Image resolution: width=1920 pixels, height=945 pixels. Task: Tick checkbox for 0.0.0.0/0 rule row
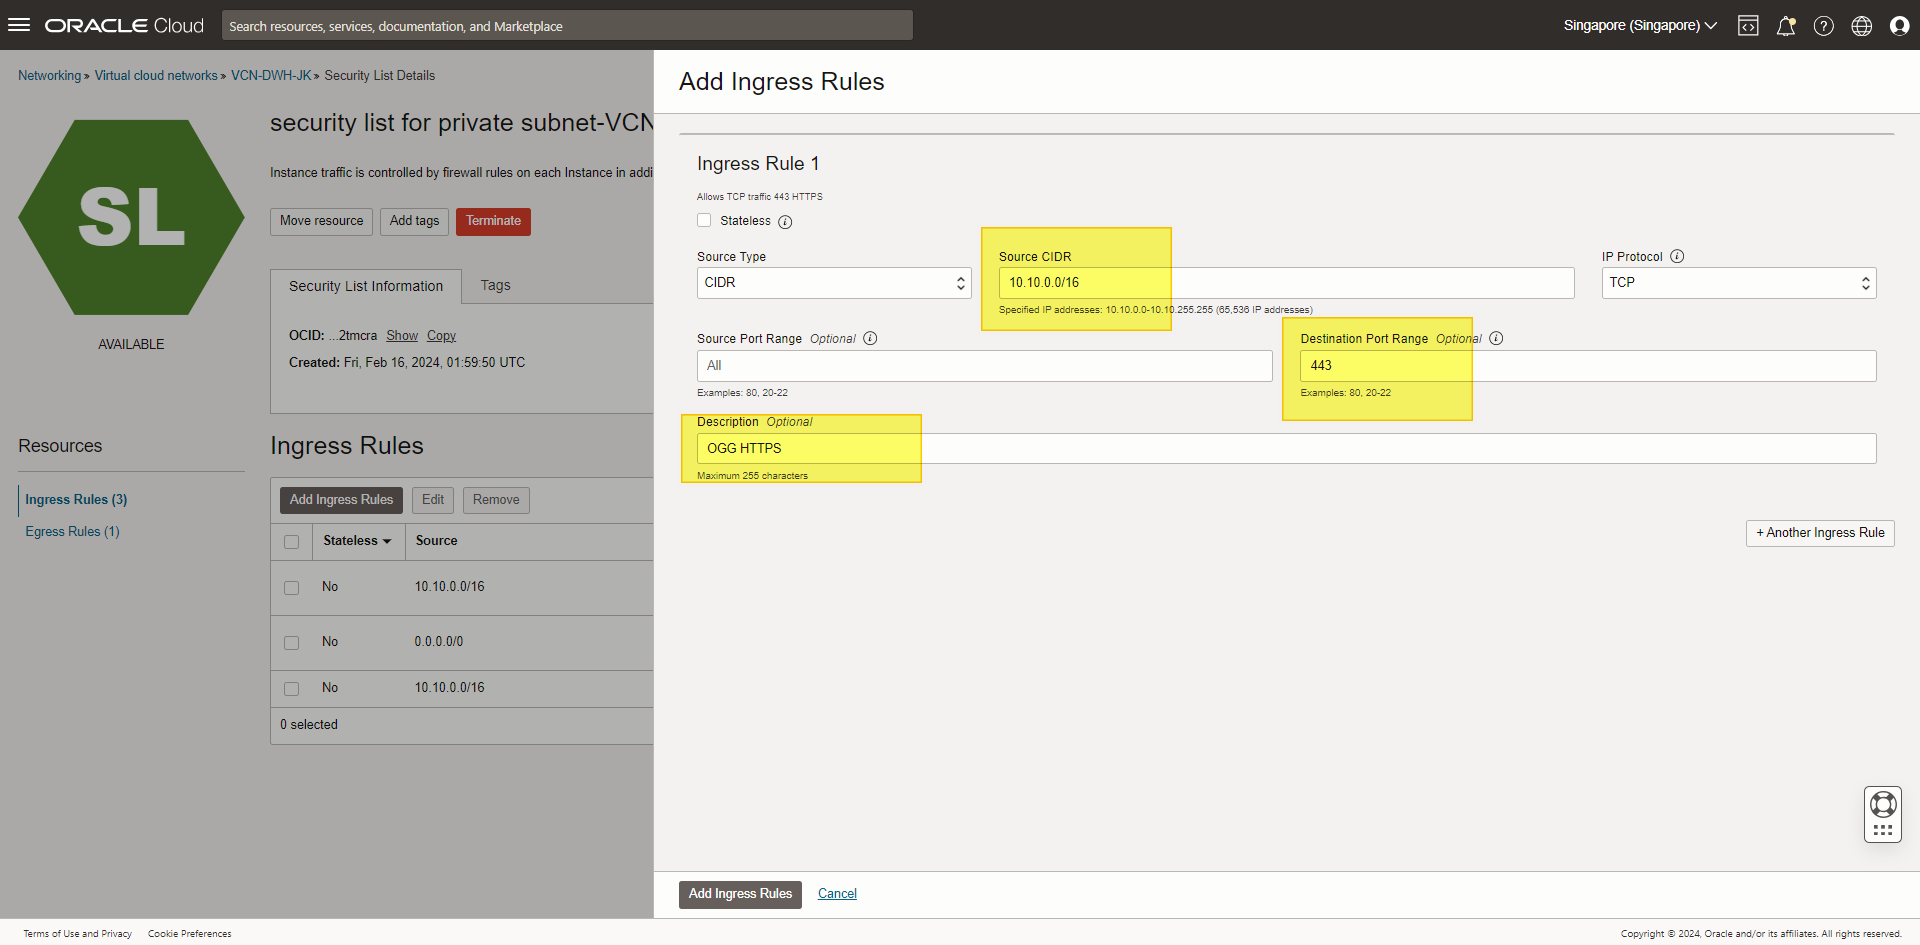292,643
